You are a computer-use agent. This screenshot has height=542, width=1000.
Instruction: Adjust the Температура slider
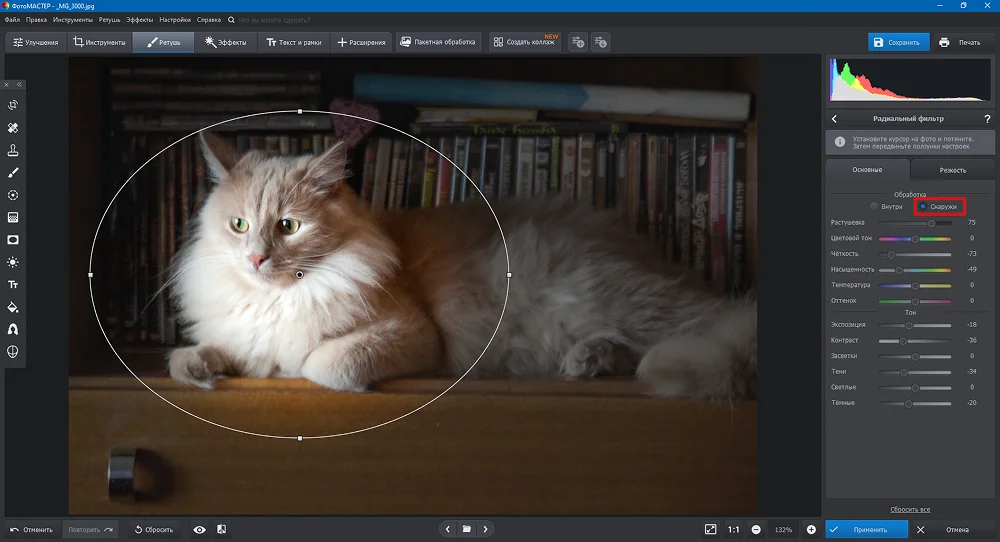(915, 285)
